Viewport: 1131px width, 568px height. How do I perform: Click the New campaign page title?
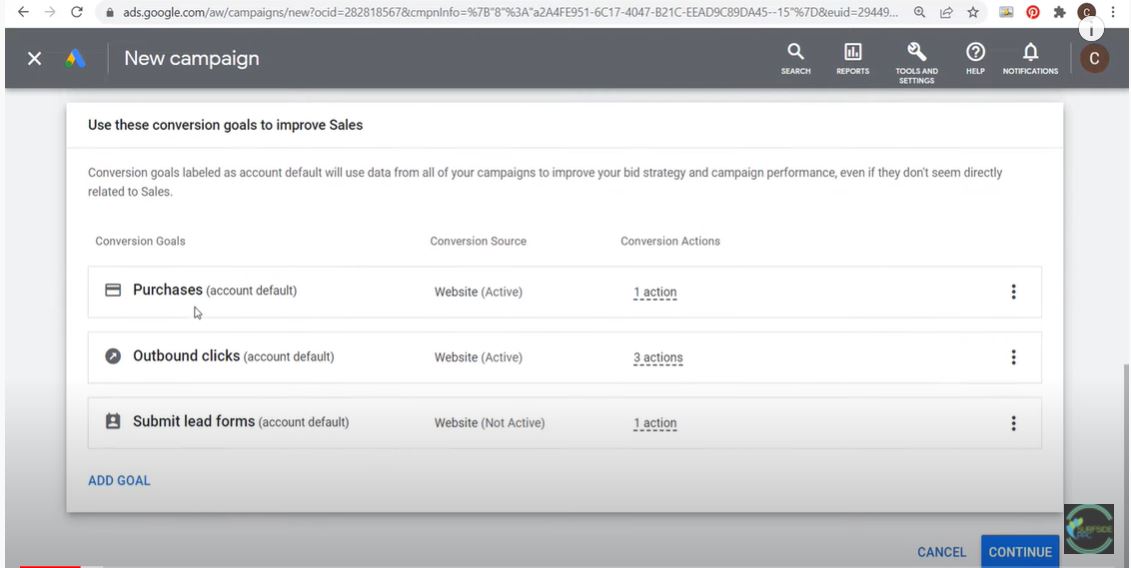click(x=191, y=58)
